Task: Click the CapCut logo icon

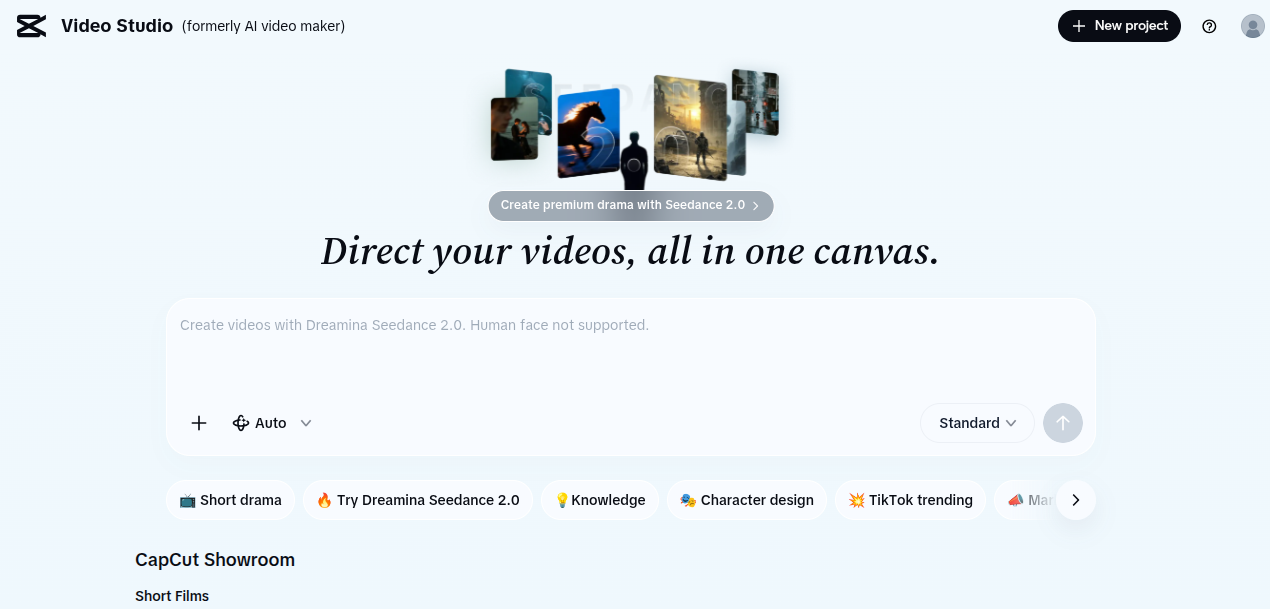Action: pyautogui.click(x=31, y=26)
